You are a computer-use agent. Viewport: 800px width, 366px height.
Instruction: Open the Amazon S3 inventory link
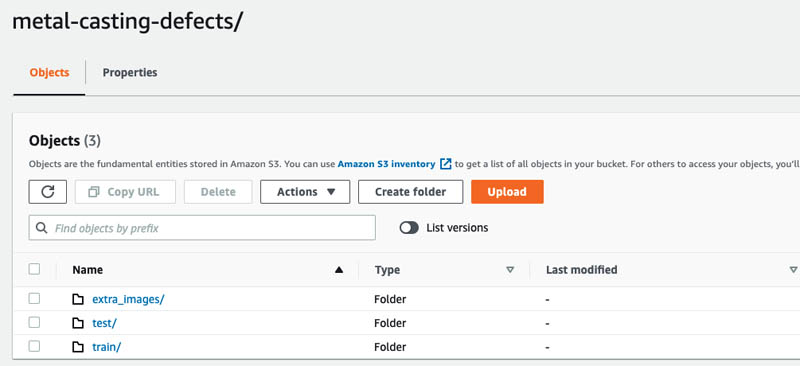coord(386,164)
